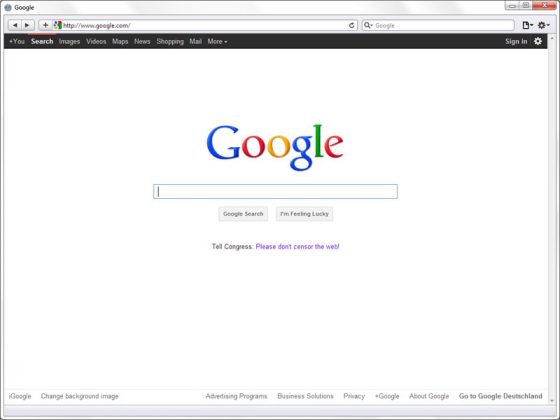Click the Google logo
The height and width of the screenshot is (420, 560).
pyautogui.click(x=275, y=147)
